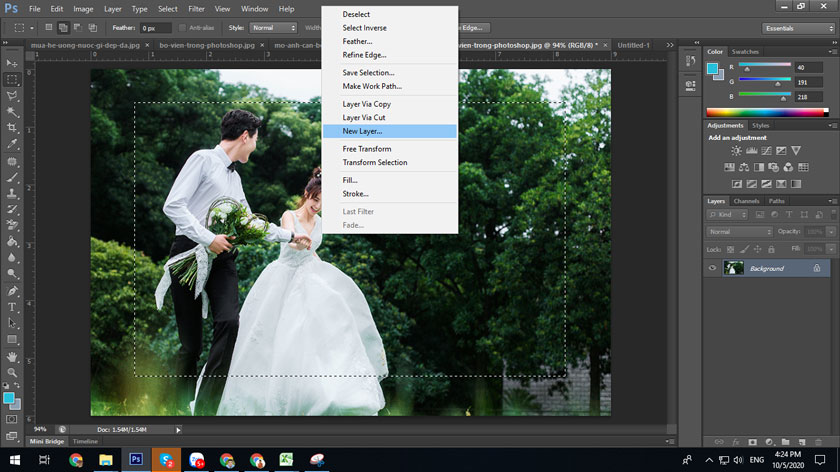Show more document tabs chevron

[670, 46]
